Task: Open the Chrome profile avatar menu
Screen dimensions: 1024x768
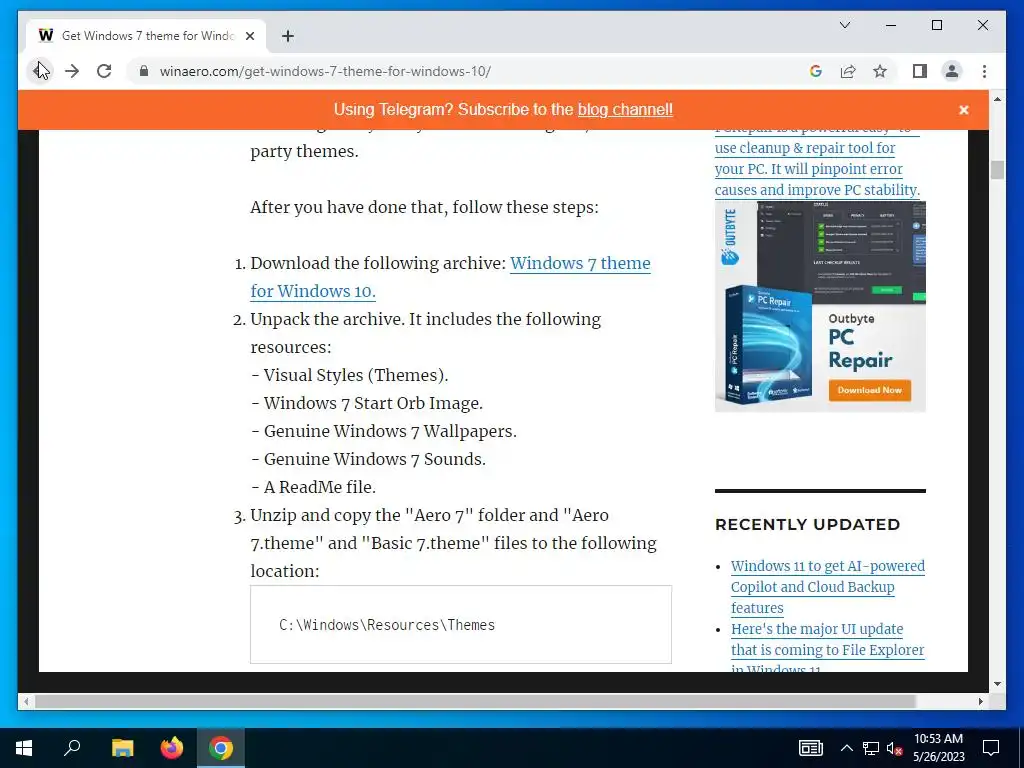Action: pos(952,71)
